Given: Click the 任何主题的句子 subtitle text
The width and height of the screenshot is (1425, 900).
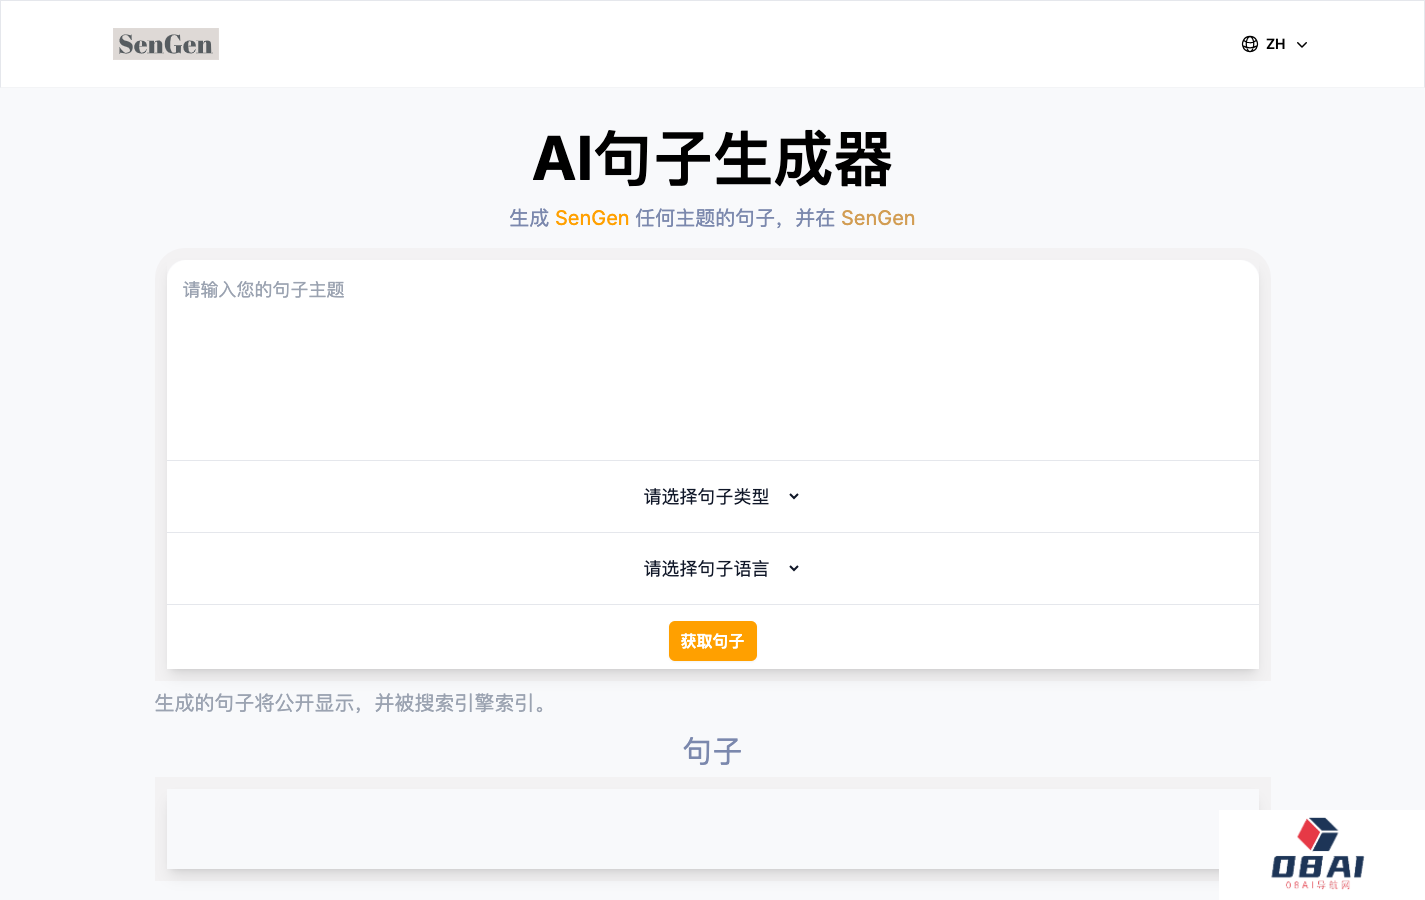Looking at the screenshot, I should click(x=706, y=218).
